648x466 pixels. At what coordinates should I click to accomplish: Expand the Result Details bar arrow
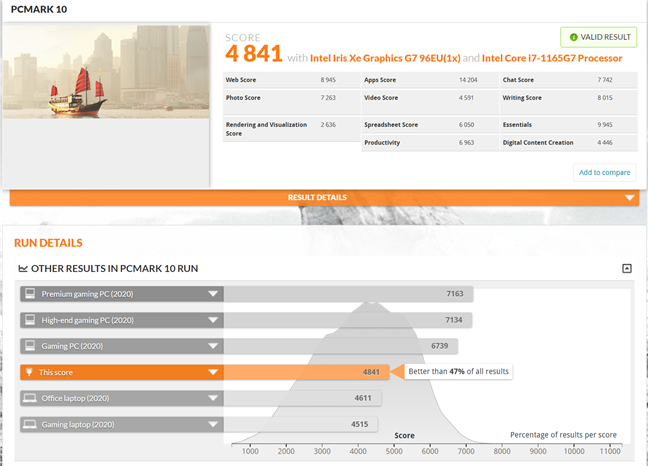[629, 198]
